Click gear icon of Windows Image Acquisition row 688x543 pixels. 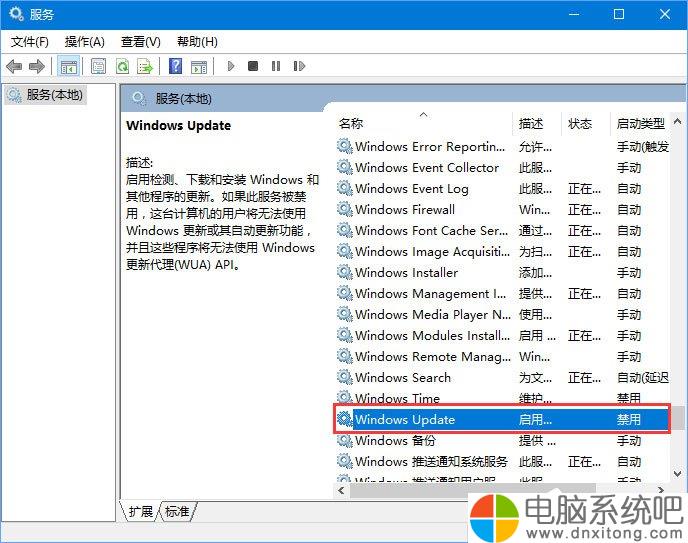click(x=345, y=251)
